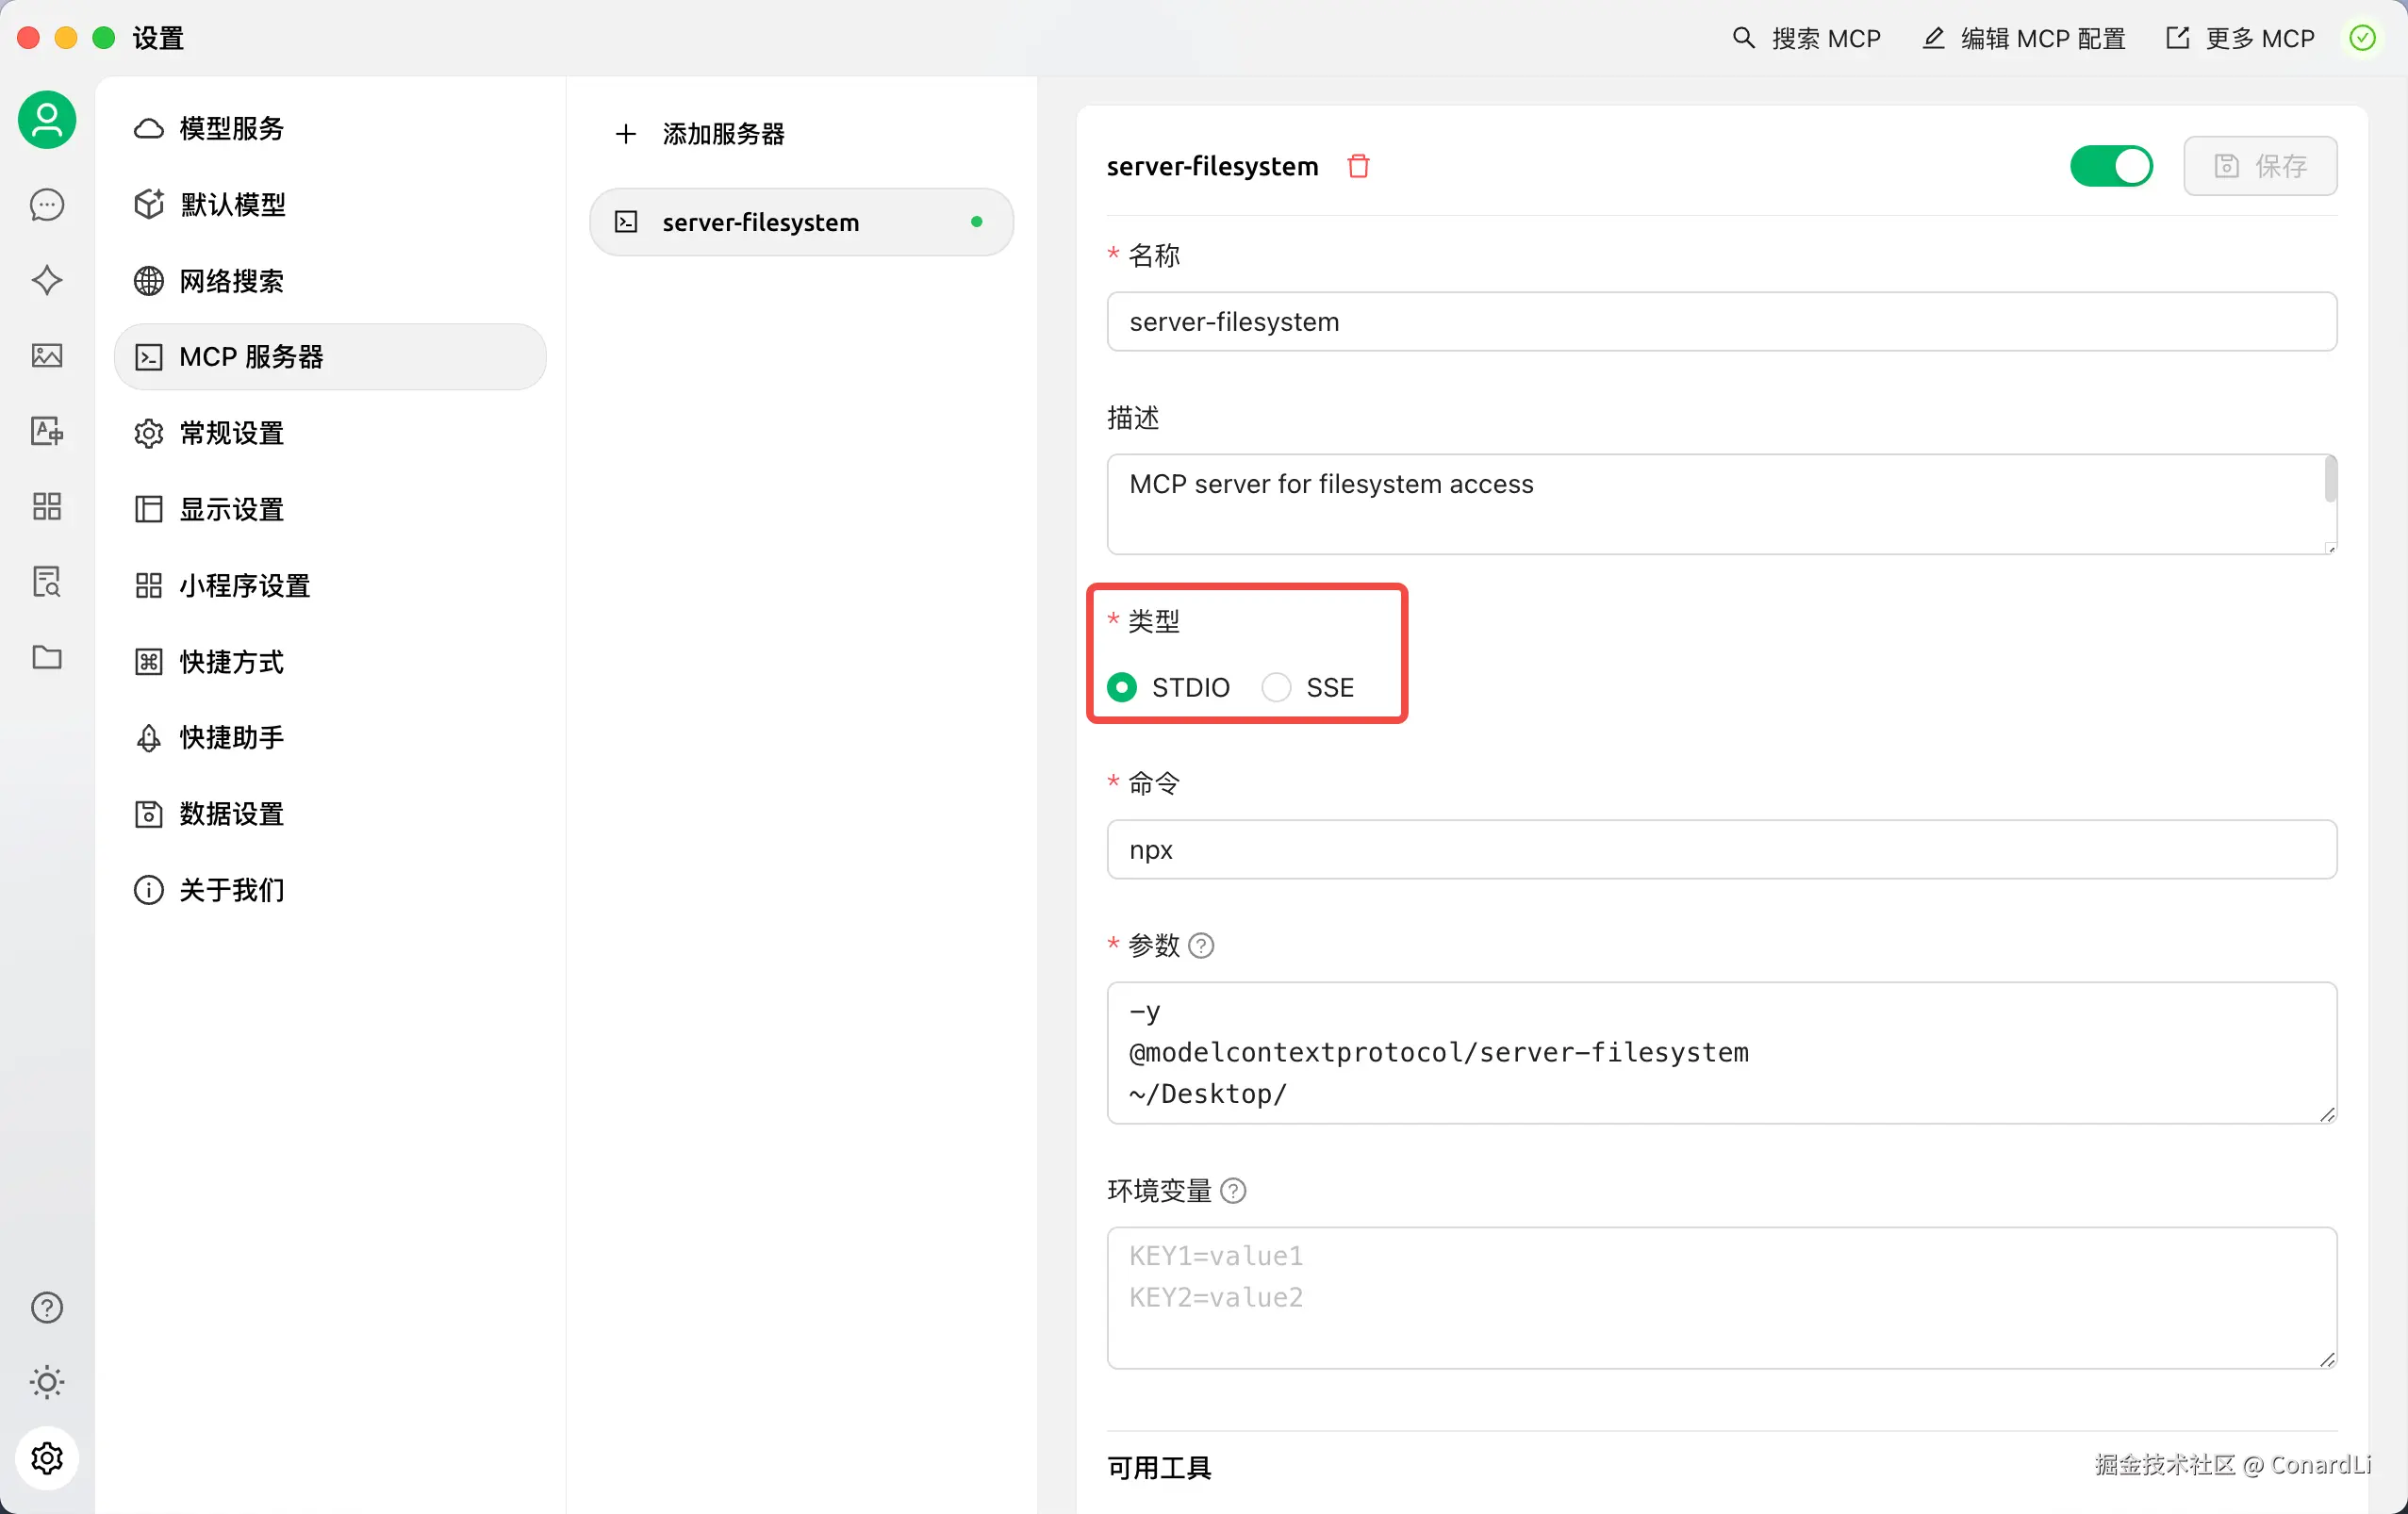Toggle the sun theme switch icon
This screenshot has height=1514, width=2408.
47,1382
